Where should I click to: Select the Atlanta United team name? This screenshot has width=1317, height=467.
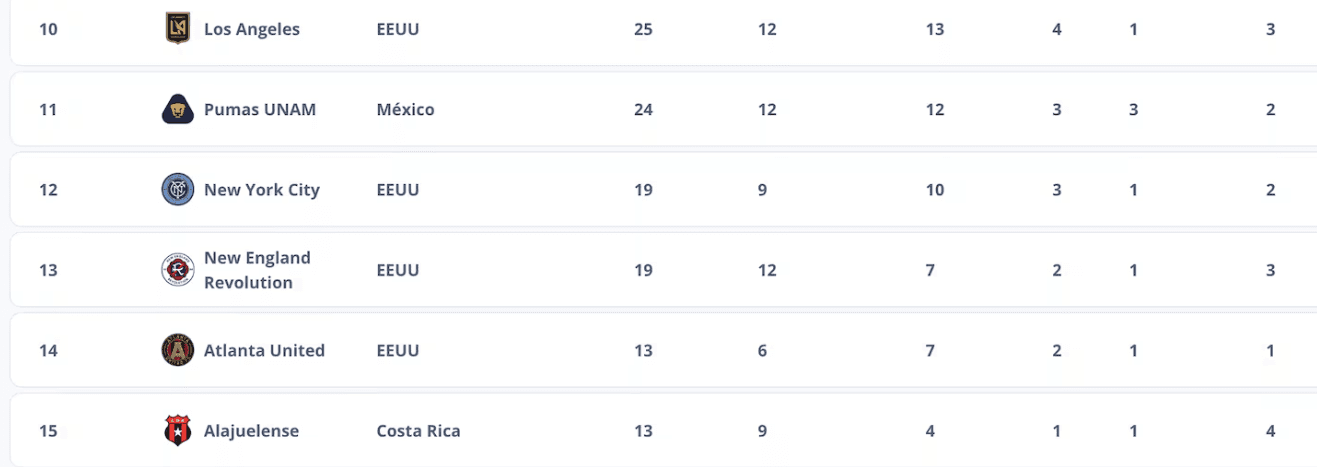tap(264, 350)
